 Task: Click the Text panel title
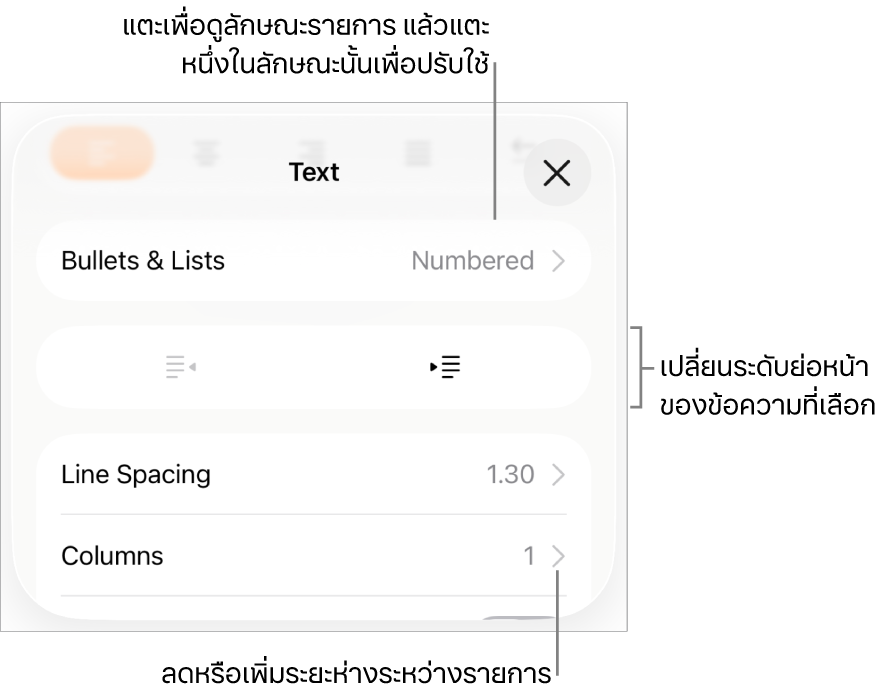click(314, 173)
